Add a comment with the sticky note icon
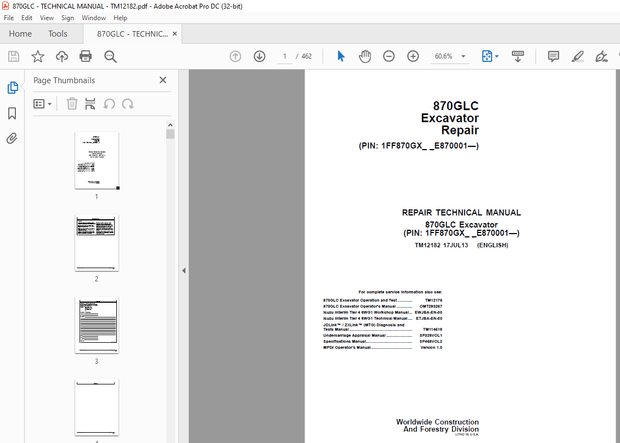 (553, 57)
